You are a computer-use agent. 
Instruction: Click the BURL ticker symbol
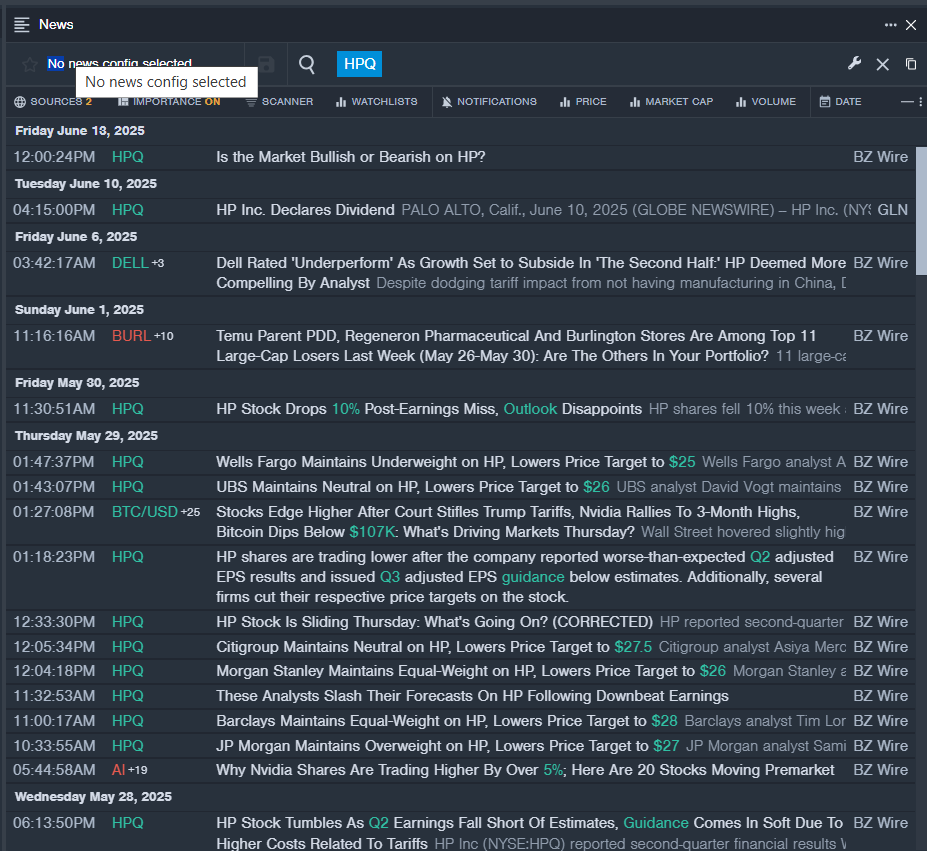click(x=131, y=336)
